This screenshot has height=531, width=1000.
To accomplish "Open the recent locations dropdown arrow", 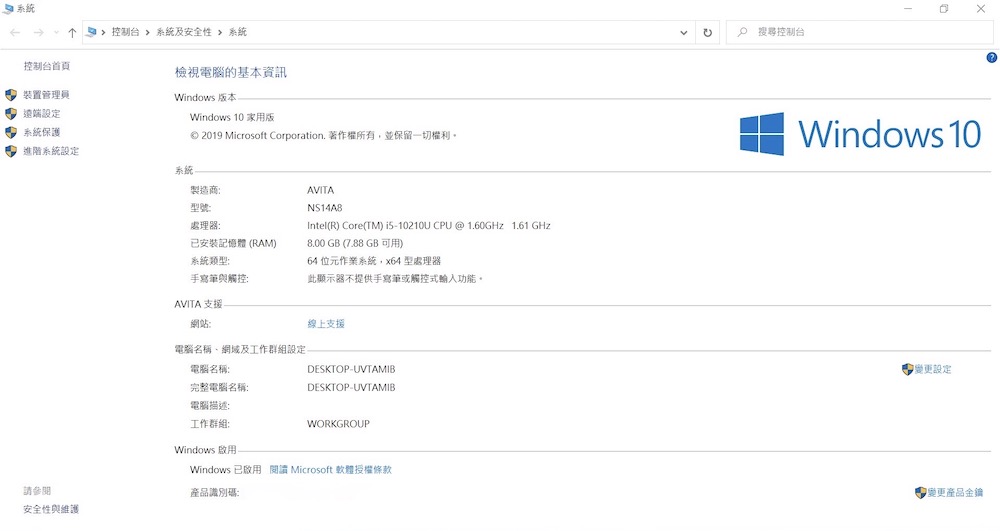I will 55,33.
